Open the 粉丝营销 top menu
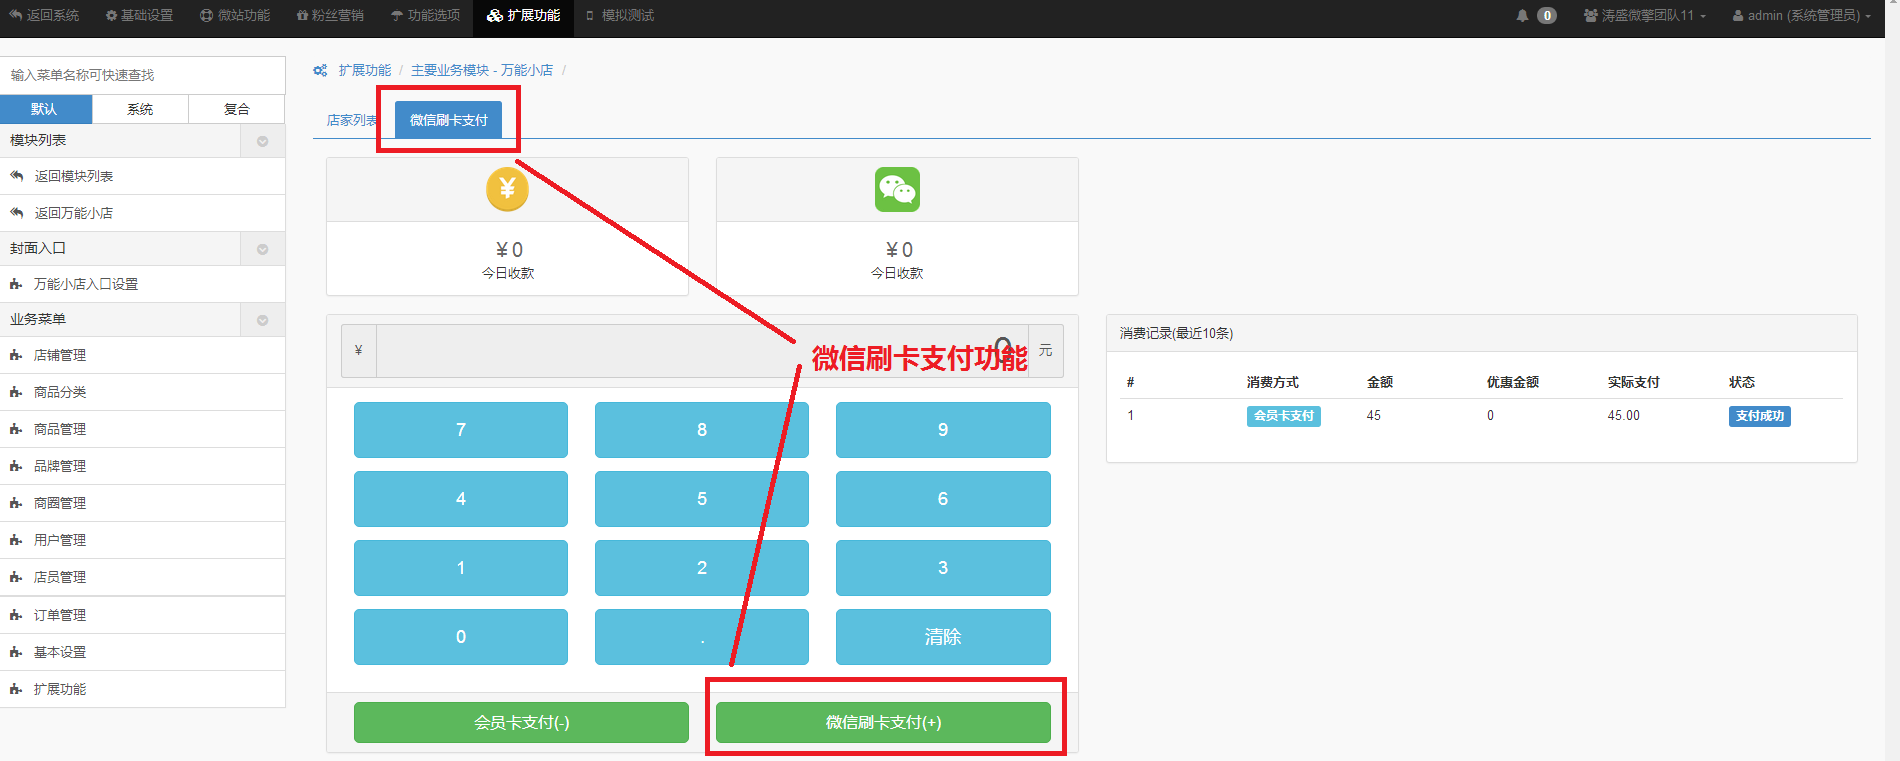1900x761 pixels. [330, 15]
